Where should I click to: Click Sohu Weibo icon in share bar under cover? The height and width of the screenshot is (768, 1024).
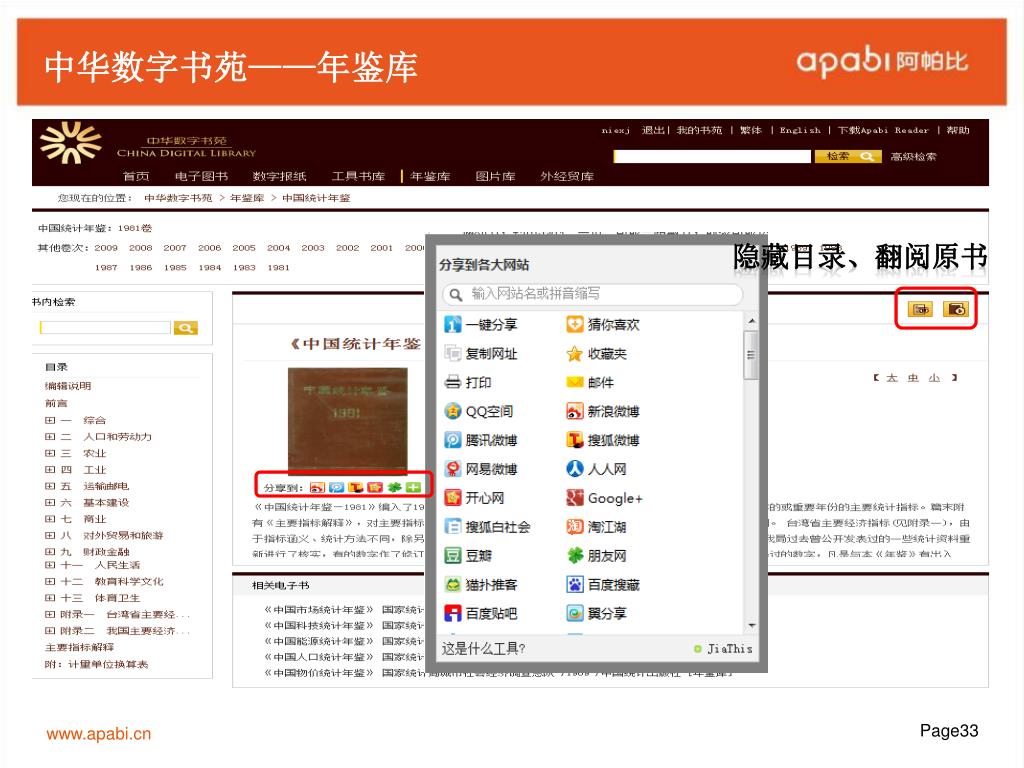click(355, 487)
